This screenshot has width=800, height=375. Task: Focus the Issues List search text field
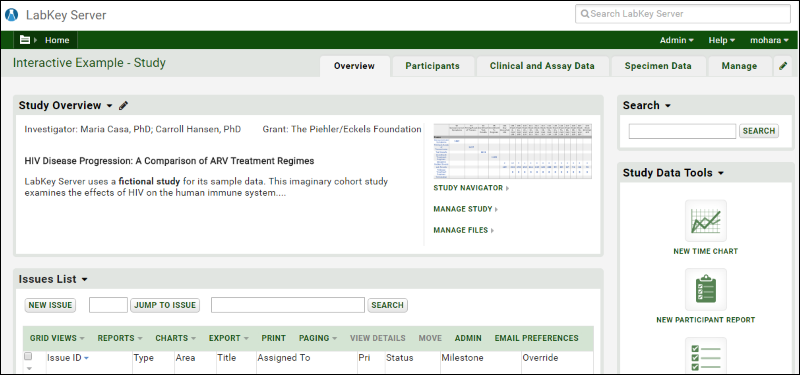tap(288, 305)
